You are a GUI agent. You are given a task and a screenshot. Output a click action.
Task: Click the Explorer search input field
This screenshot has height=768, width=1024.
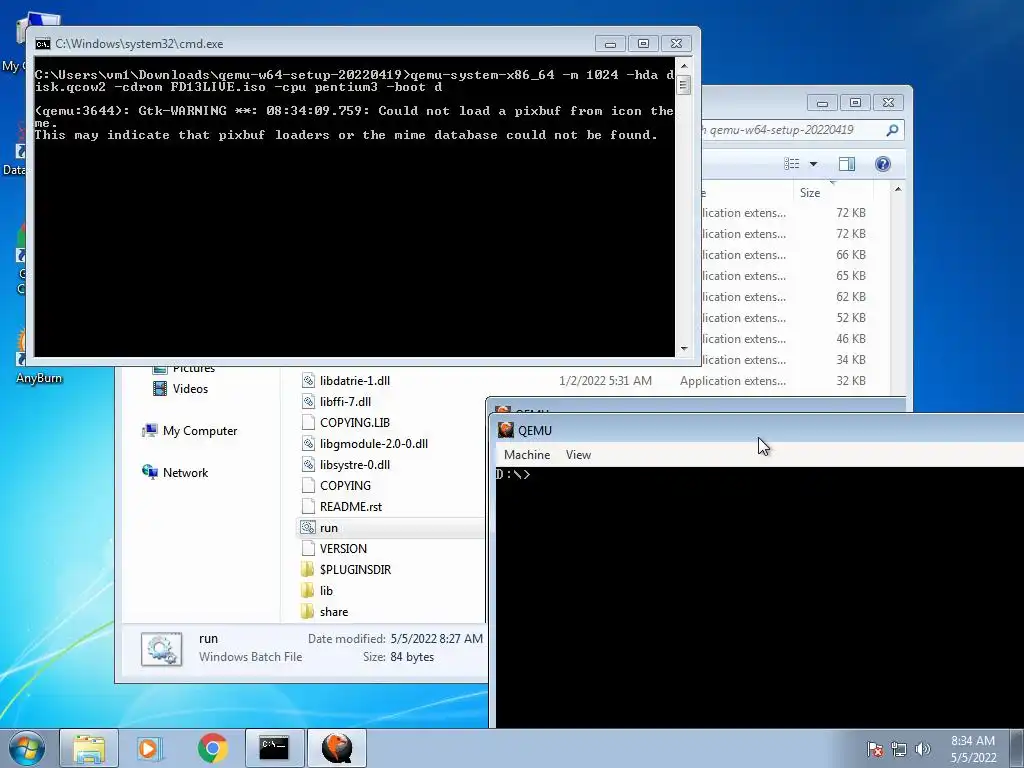click(x=793, y=130)
